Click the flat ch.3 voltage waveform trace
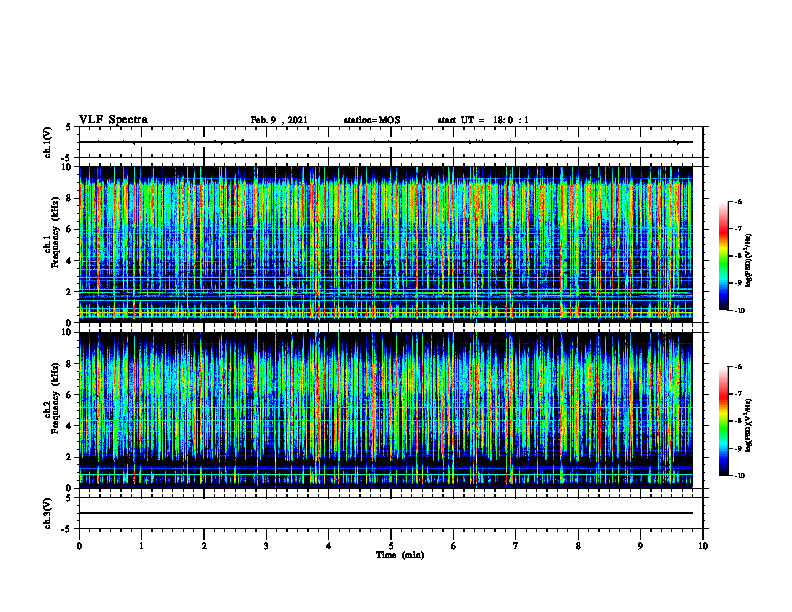This screenshot has width=792, height=612. pyautogui.click(x=386, y=513)
